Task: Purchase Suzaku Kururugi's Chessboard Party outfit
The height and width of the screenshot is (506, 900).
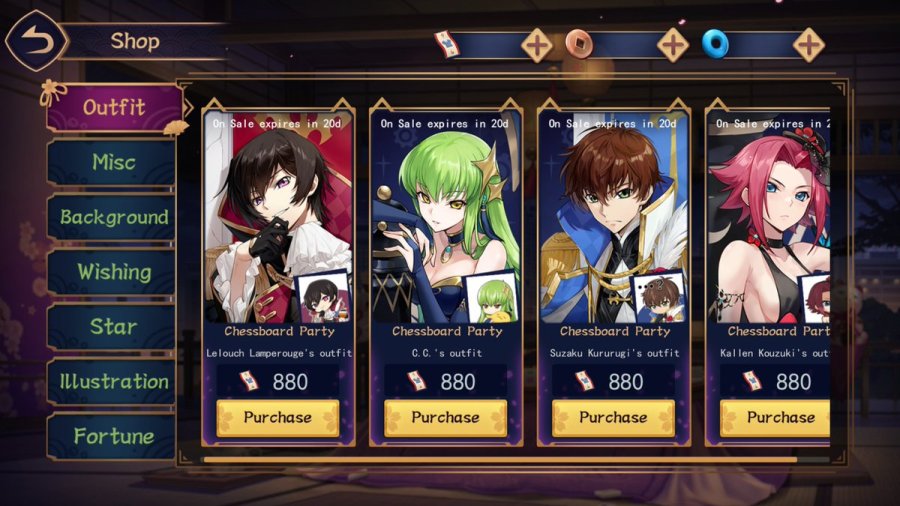Action: coord(613,418)
